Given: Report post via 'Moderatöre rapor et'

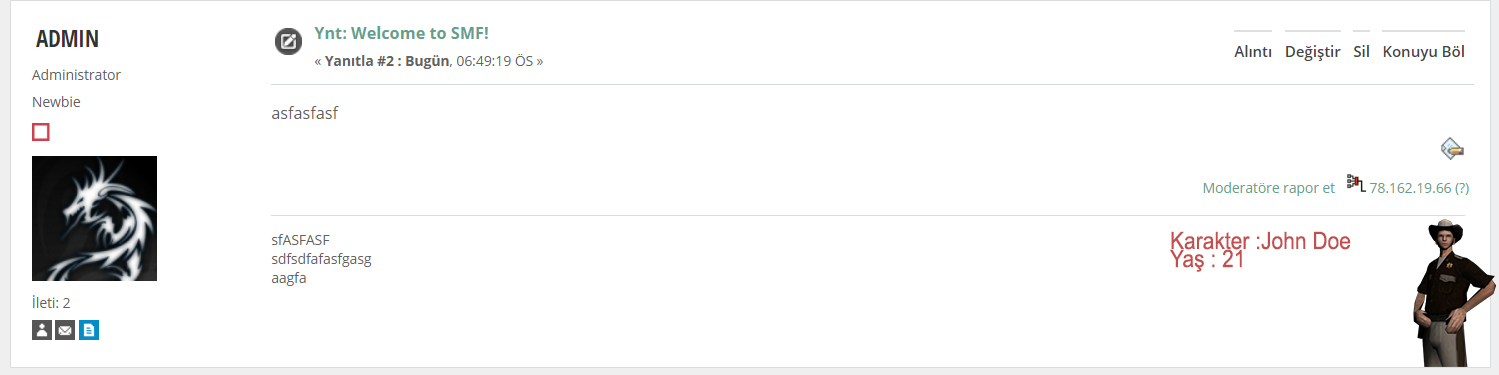Looking at the screenshot, I should point(1269,187).
